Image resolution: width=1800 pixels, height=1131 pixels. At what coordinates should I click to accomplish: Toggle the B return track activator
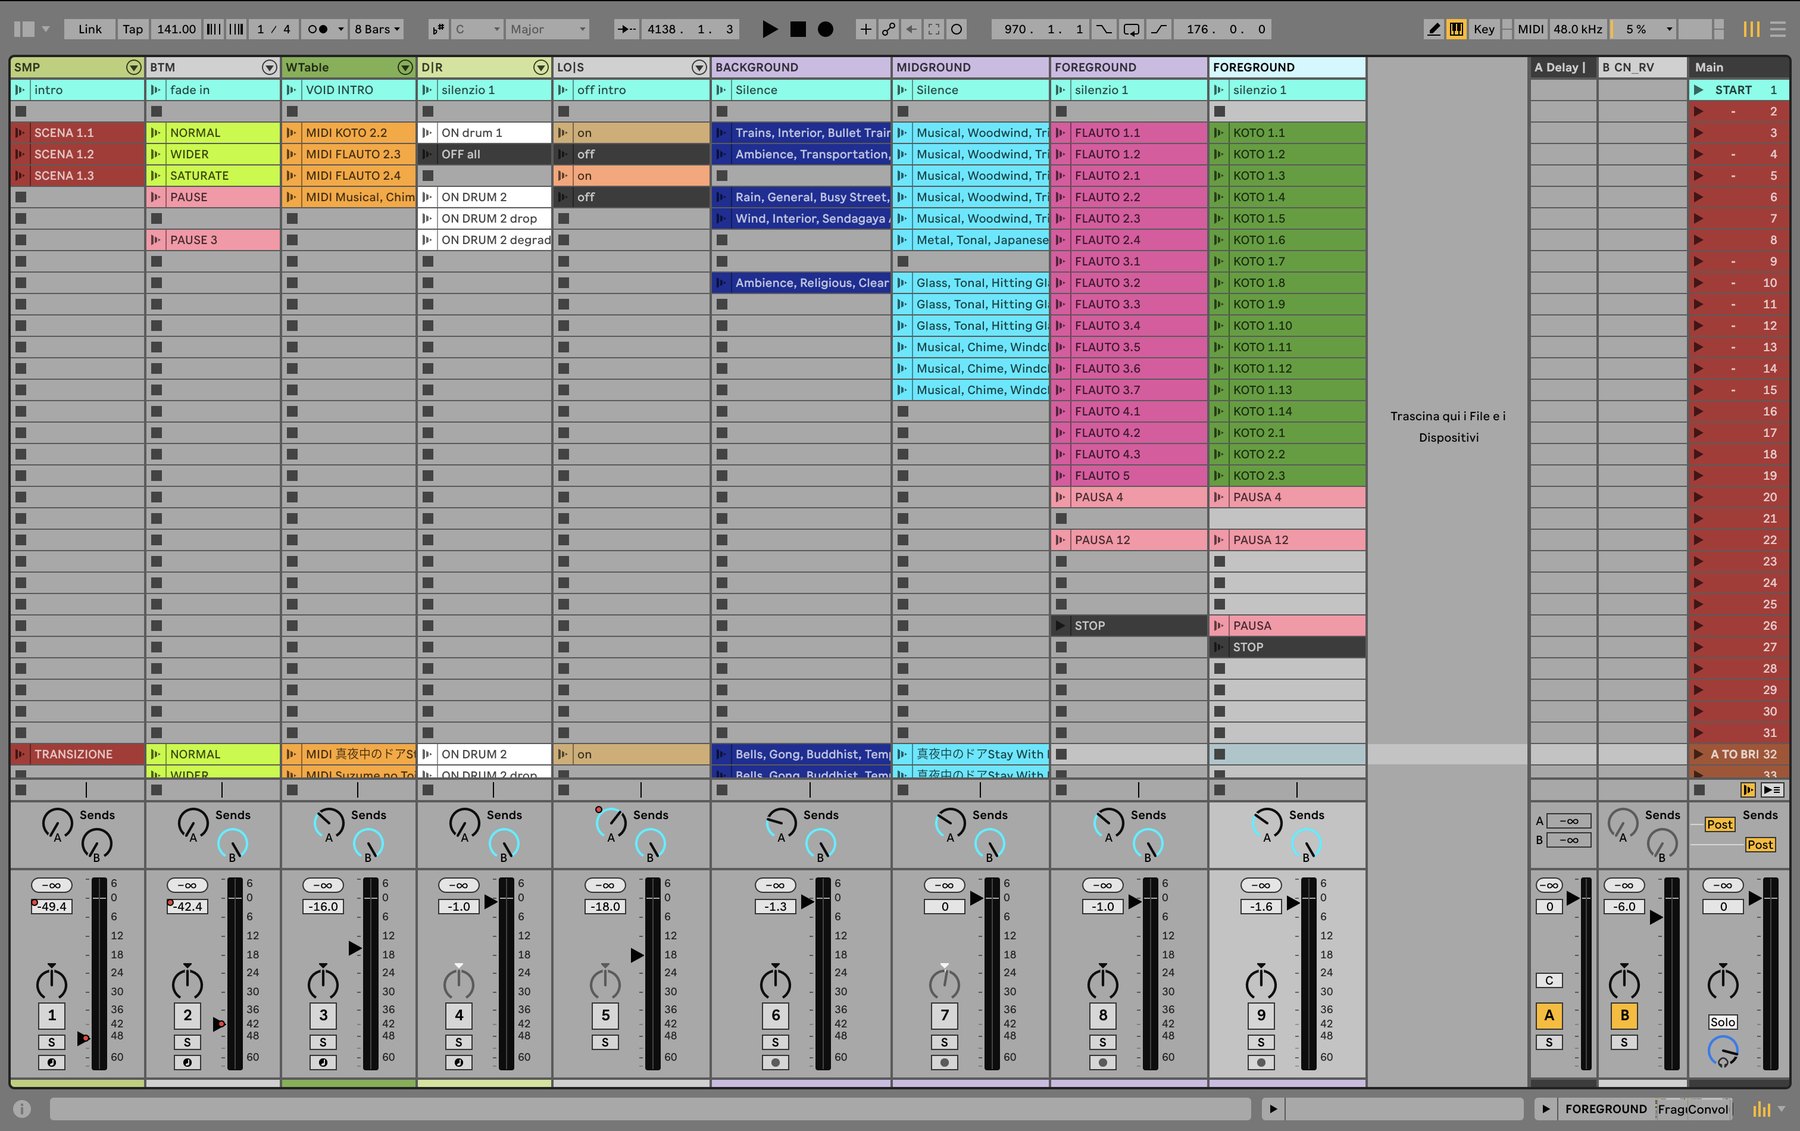(1624, 1015)
